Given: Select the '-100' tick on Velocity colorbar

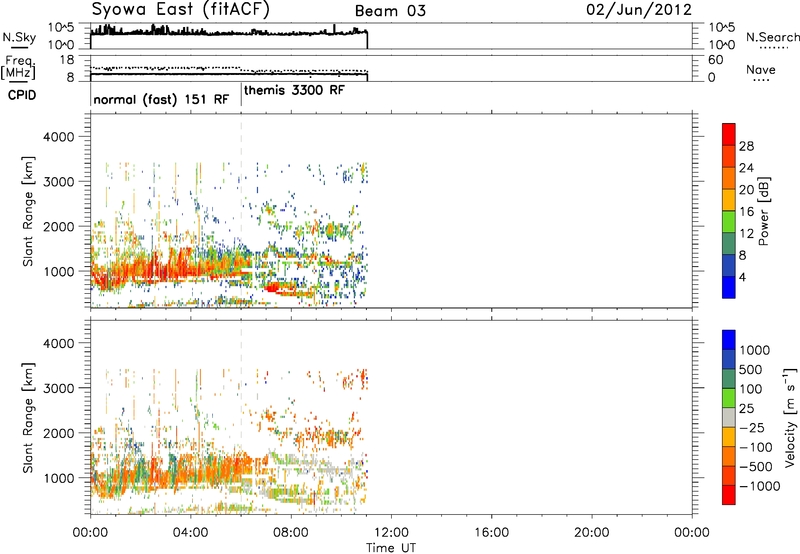Looking at the screenshot, I should tap(755, 447).
